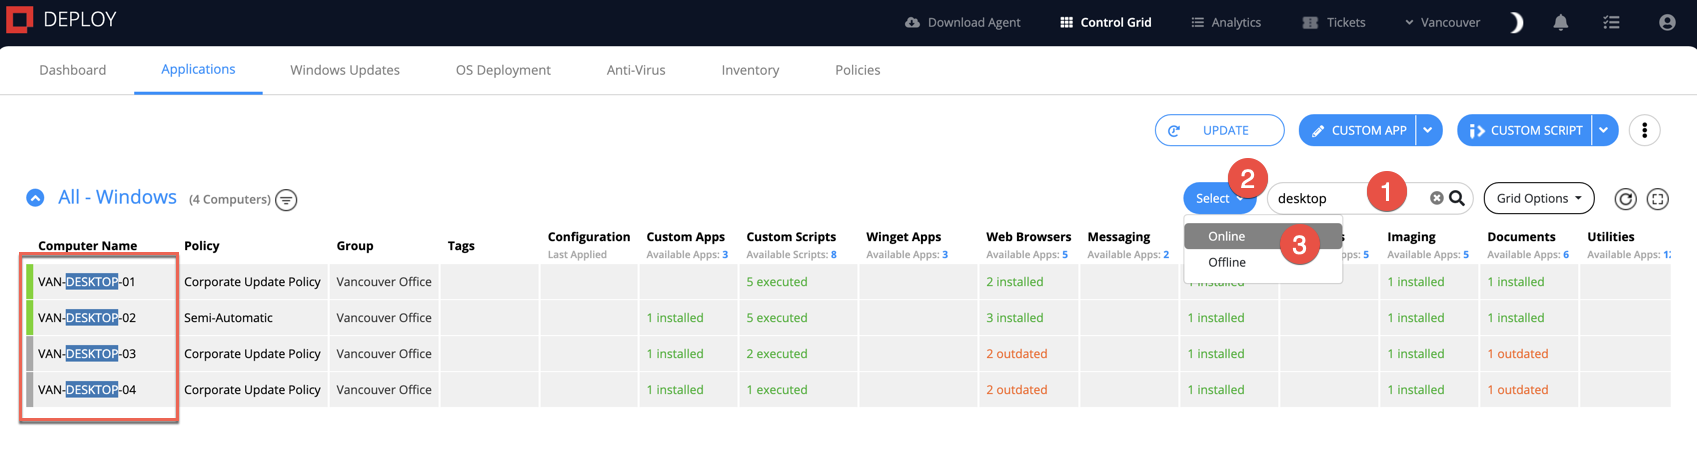Image resolution: width=1697 pixels, height=464 pixels.
Task: Open the filter icon beside 4 Computers
Action: 286,200
